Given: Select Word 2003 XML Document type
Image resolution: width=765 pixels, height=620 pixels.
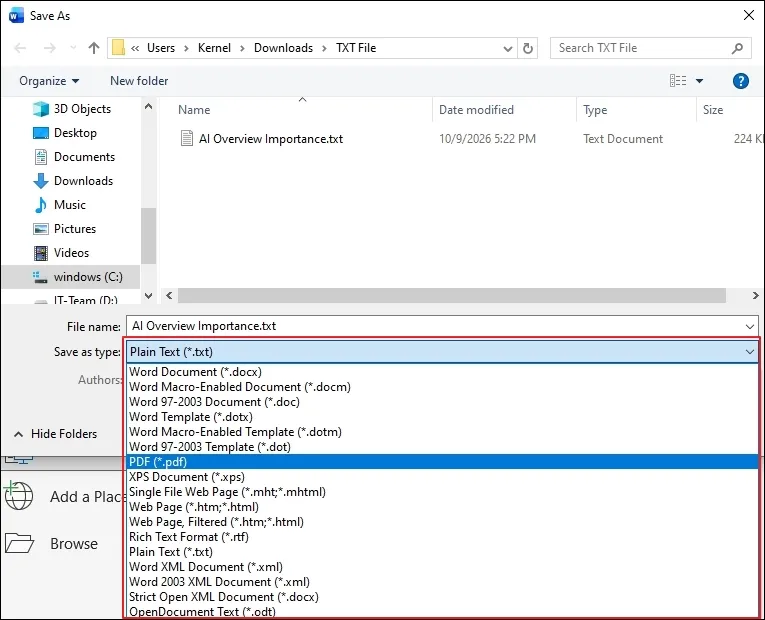Looking at the screenshot, I should tap(443, 582).
